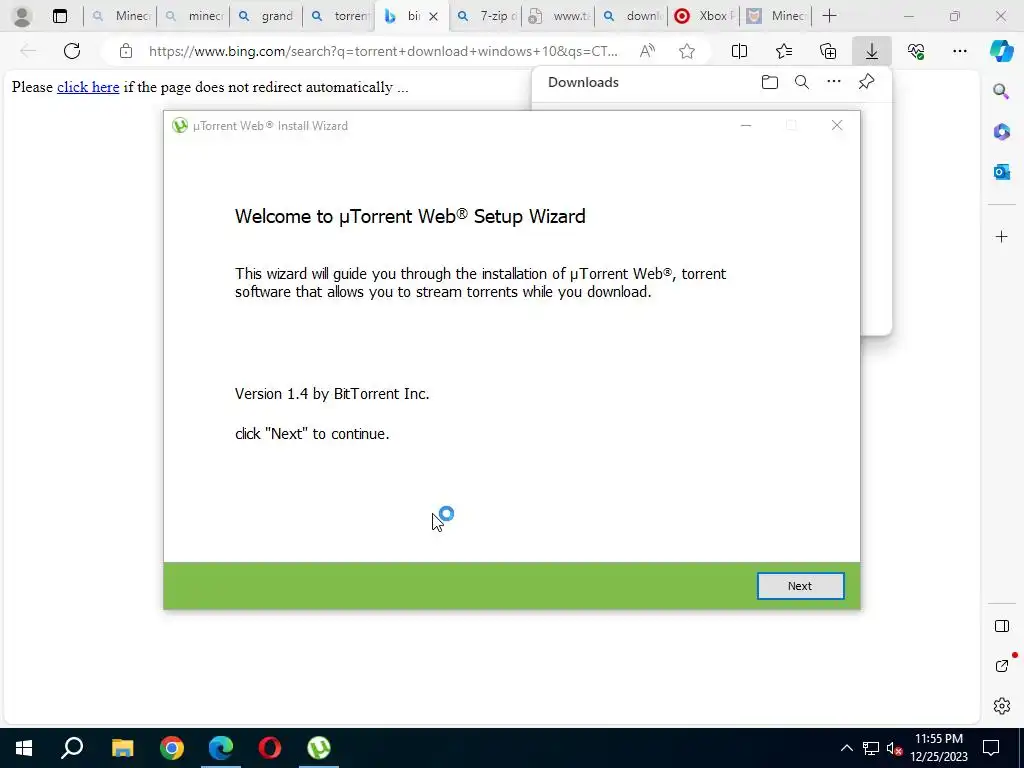Search downloads via the magnifier icon

pyautogui.click(x=802, y=82)
